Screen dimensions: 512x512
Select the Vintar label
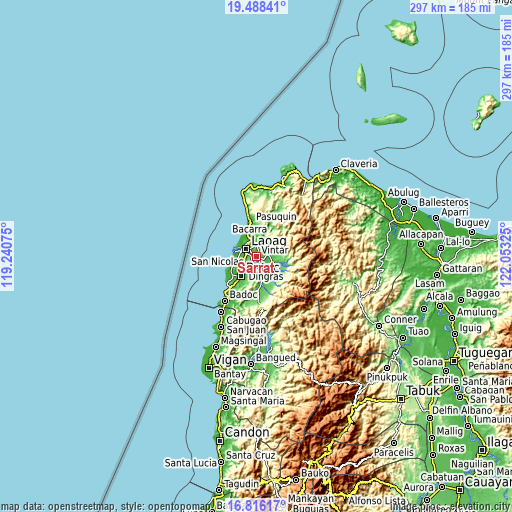pyautogui.click(x=275, y=250)
